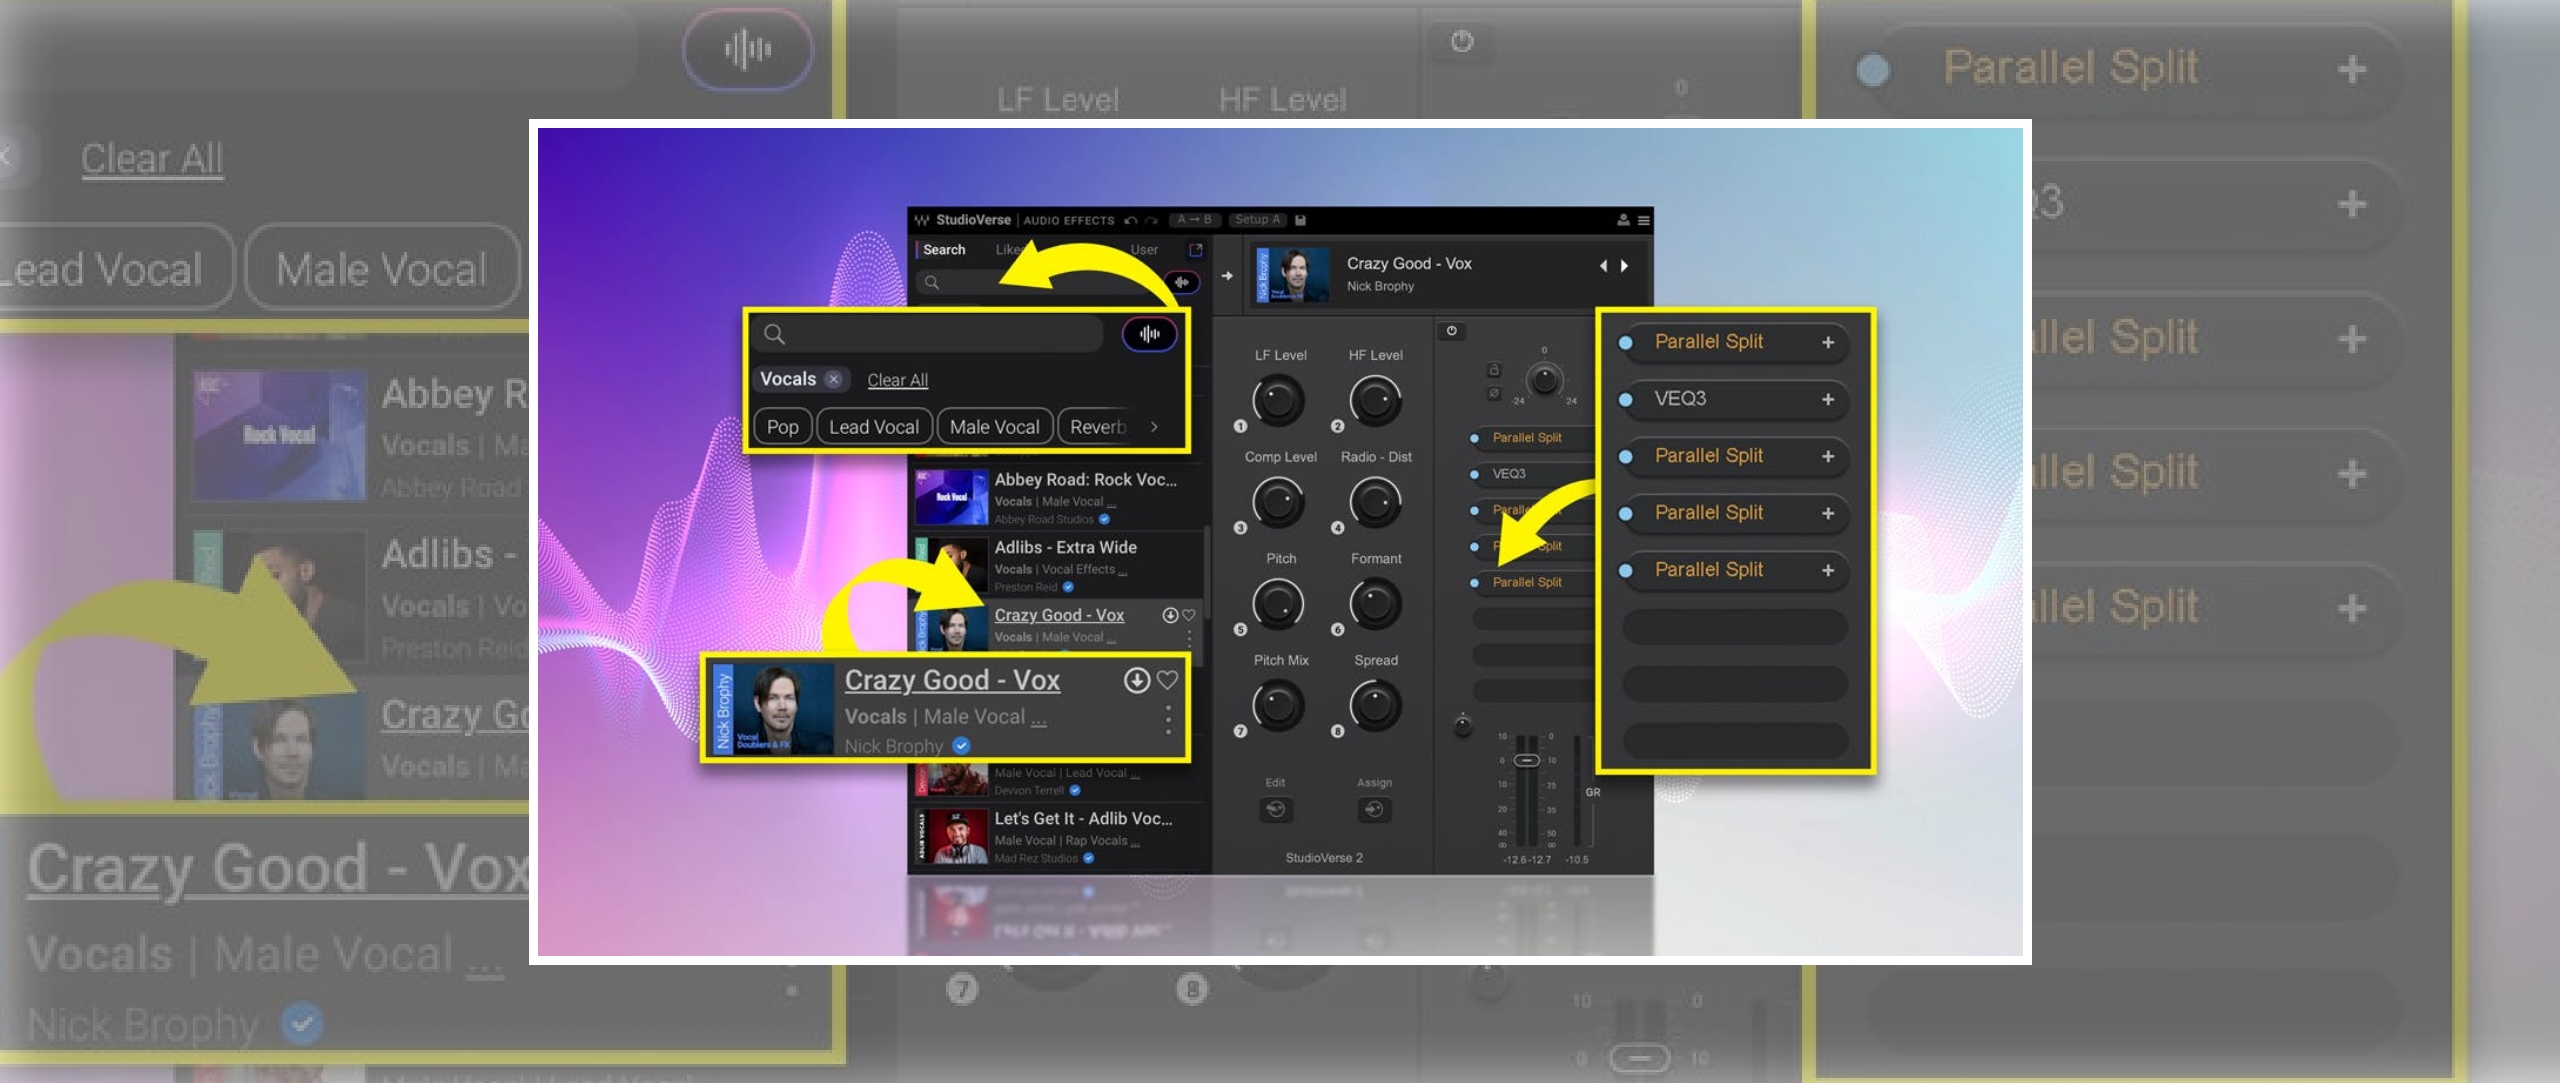
Task: Click the Waves logo beside StudioVerse title
Action: (x=921, y=220)
